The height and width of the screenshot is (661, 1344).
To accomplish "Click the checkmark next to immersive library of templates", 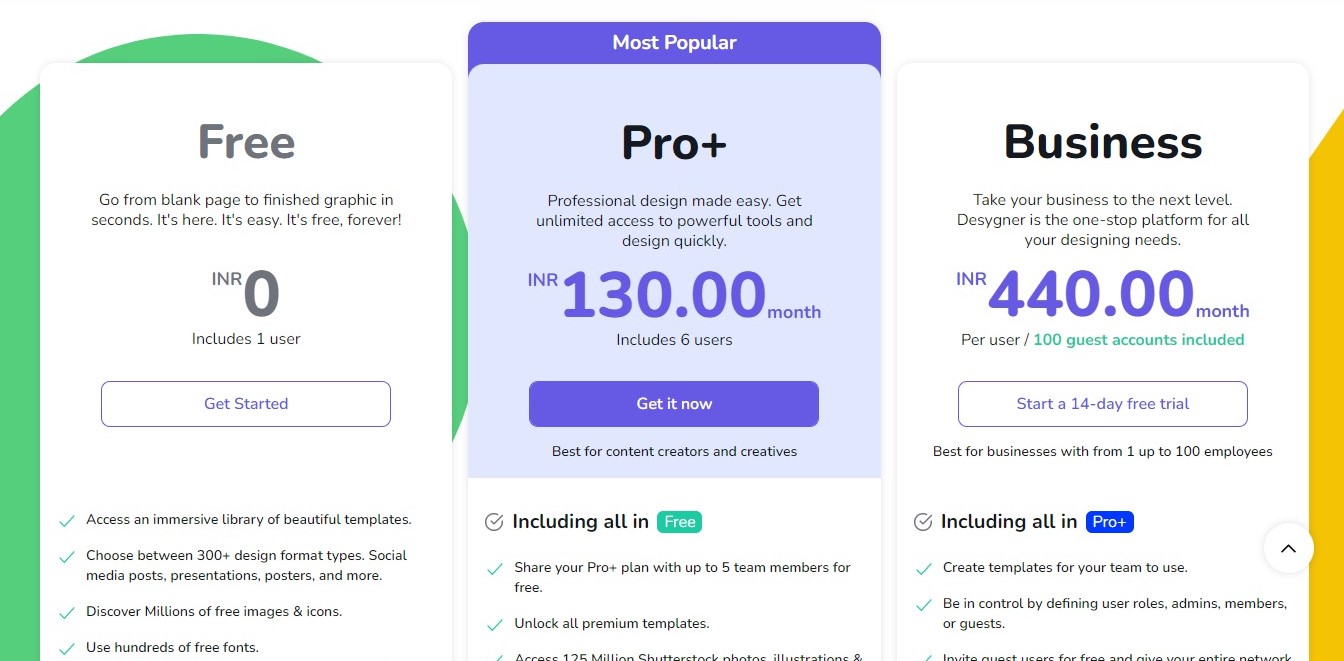I will click(x=67, y=521).
